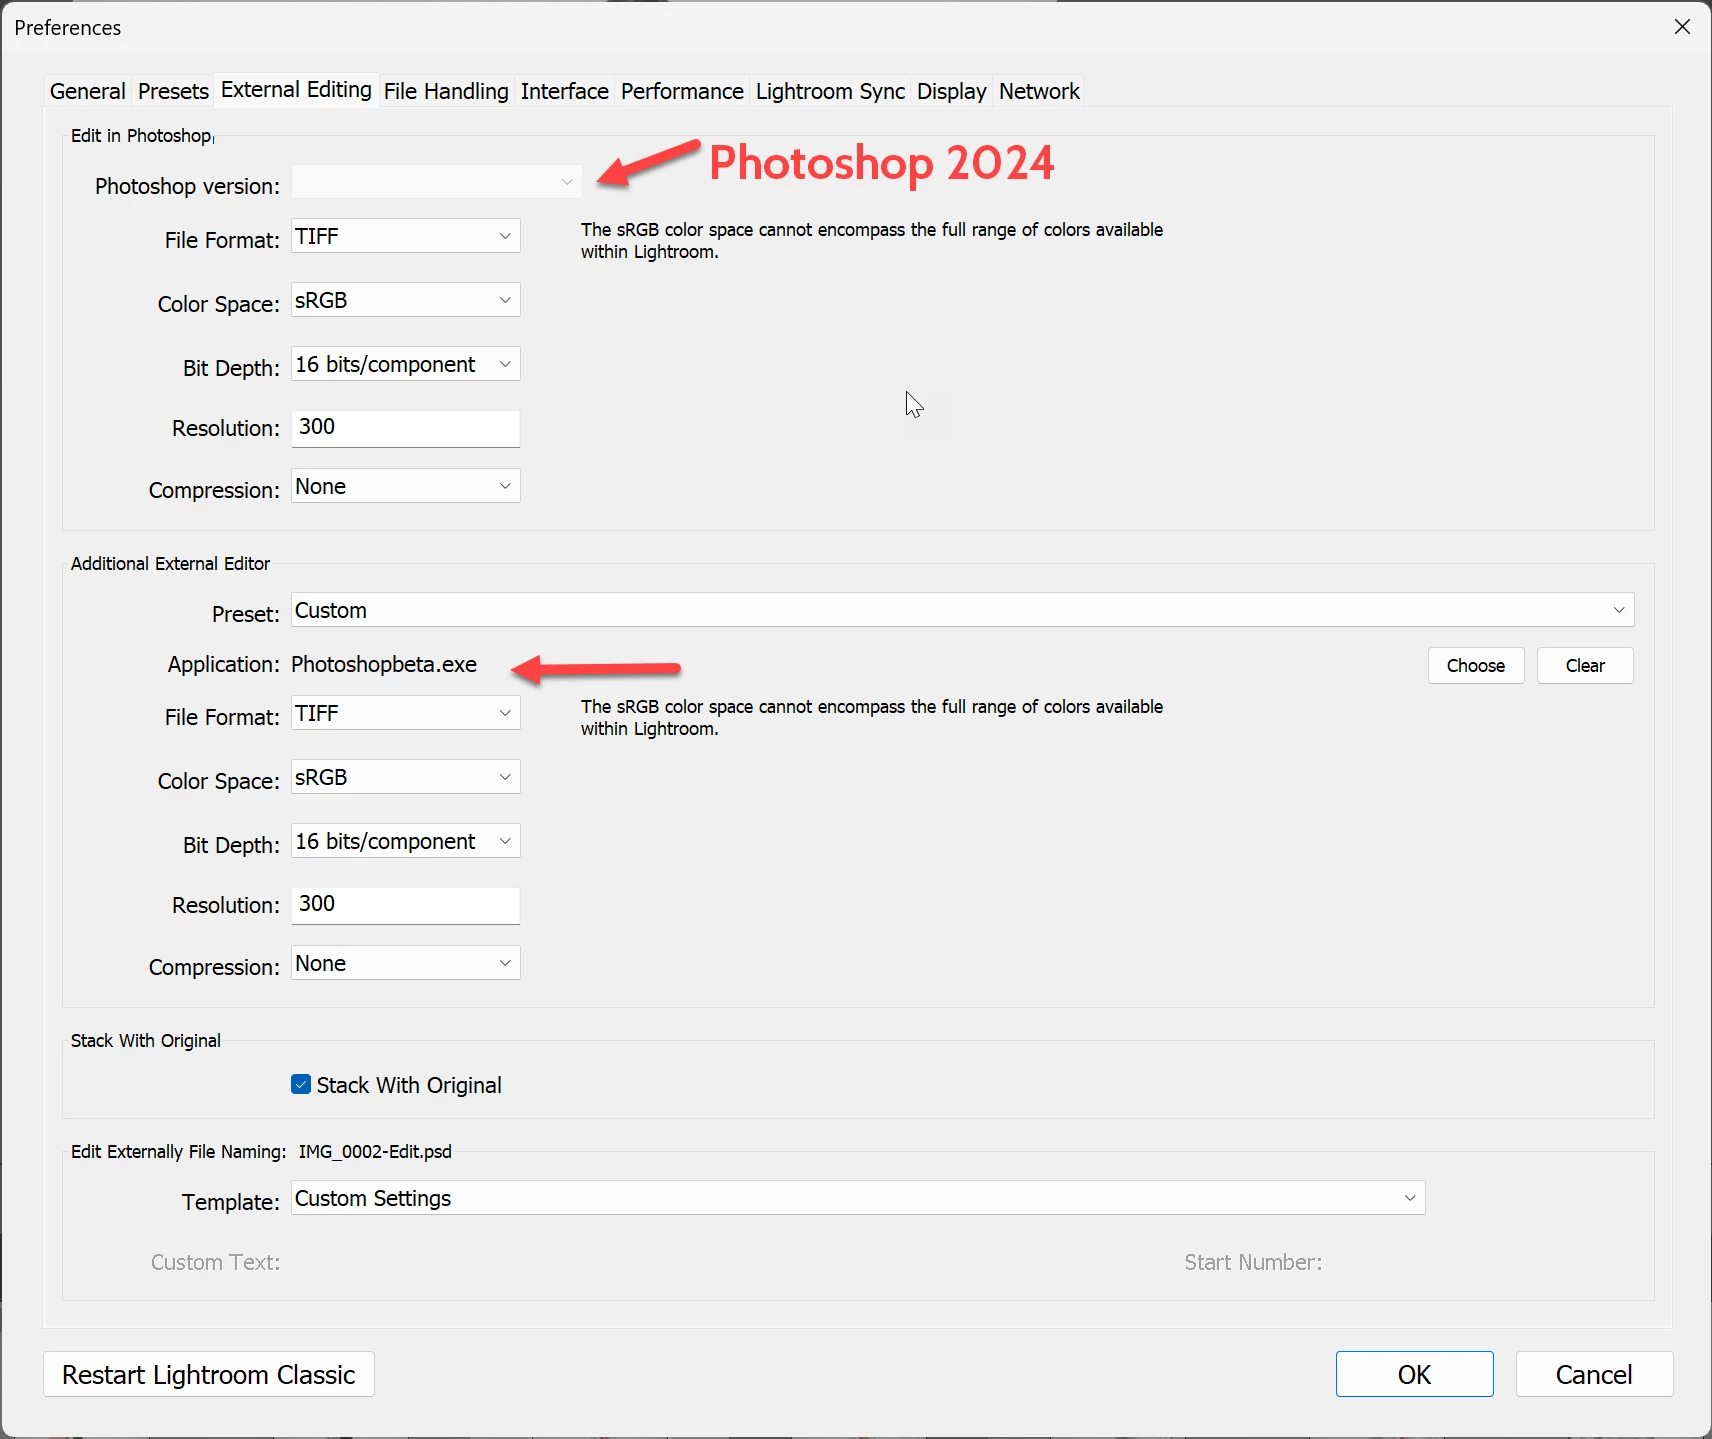Switch to the General tab
1712x1439 pixels.
point(88,91)
